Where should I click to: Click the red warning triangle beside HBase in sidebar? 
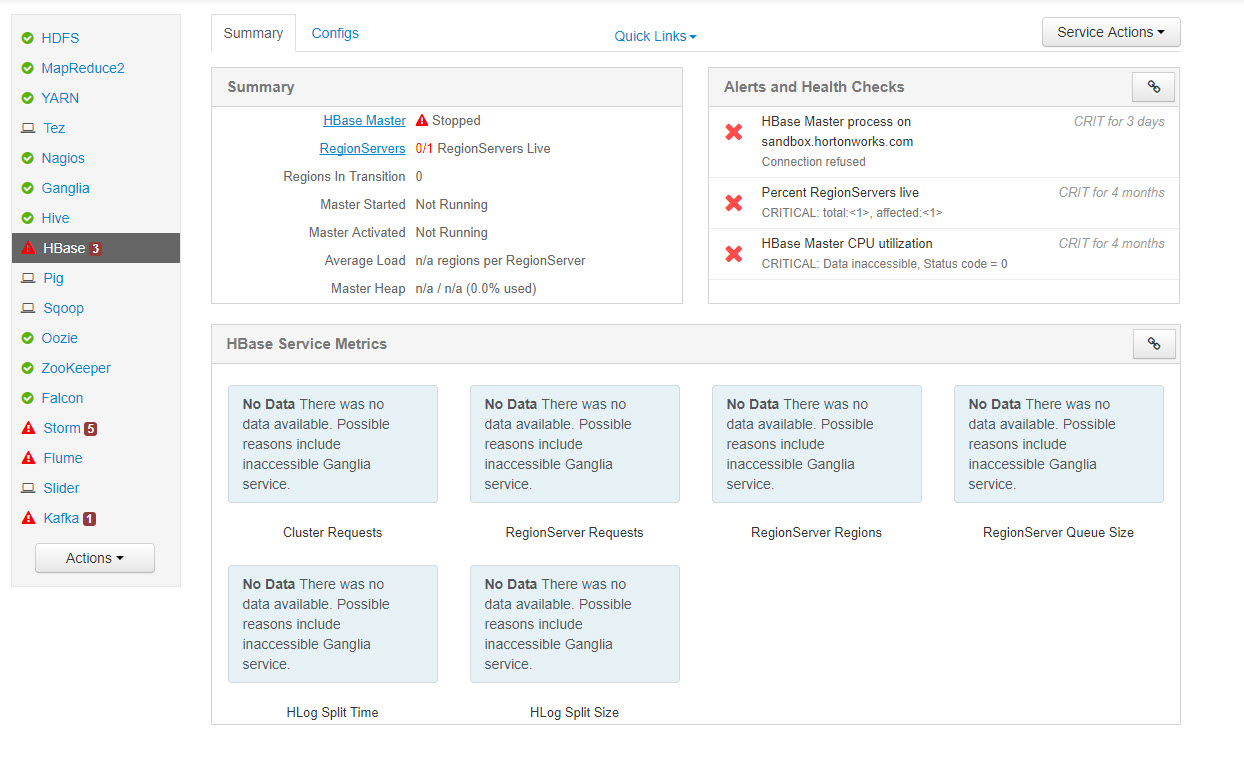tap(28, 248)
